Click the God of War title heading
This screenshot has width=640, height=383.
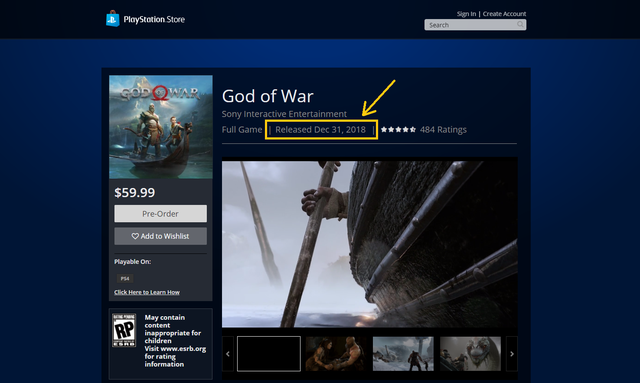268,96
